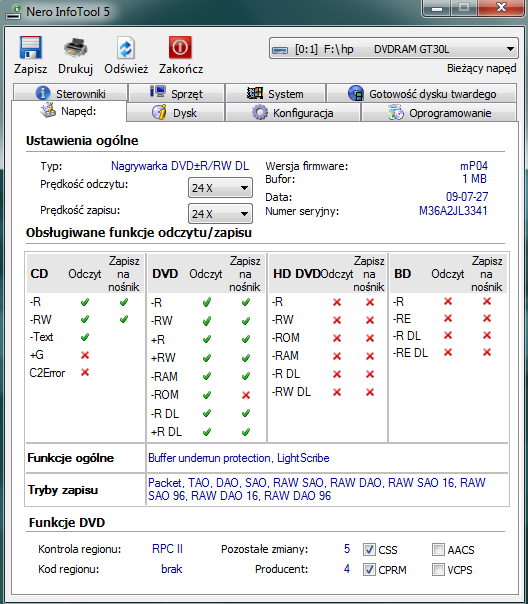528x604 pixels.
Task: Toggle the CPRM checkbox
Action: coord(369,569)
